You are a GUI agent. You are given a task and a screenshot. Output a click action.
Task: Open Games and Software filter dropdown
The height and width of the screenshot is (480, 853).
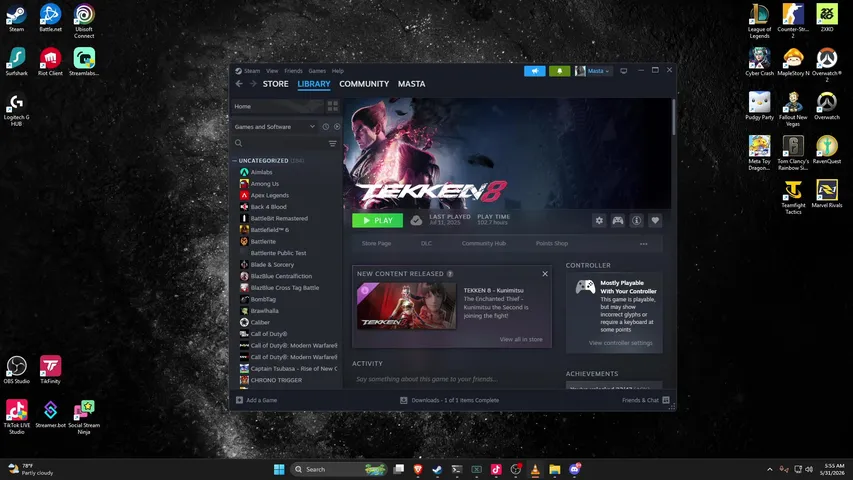[275, 127]
